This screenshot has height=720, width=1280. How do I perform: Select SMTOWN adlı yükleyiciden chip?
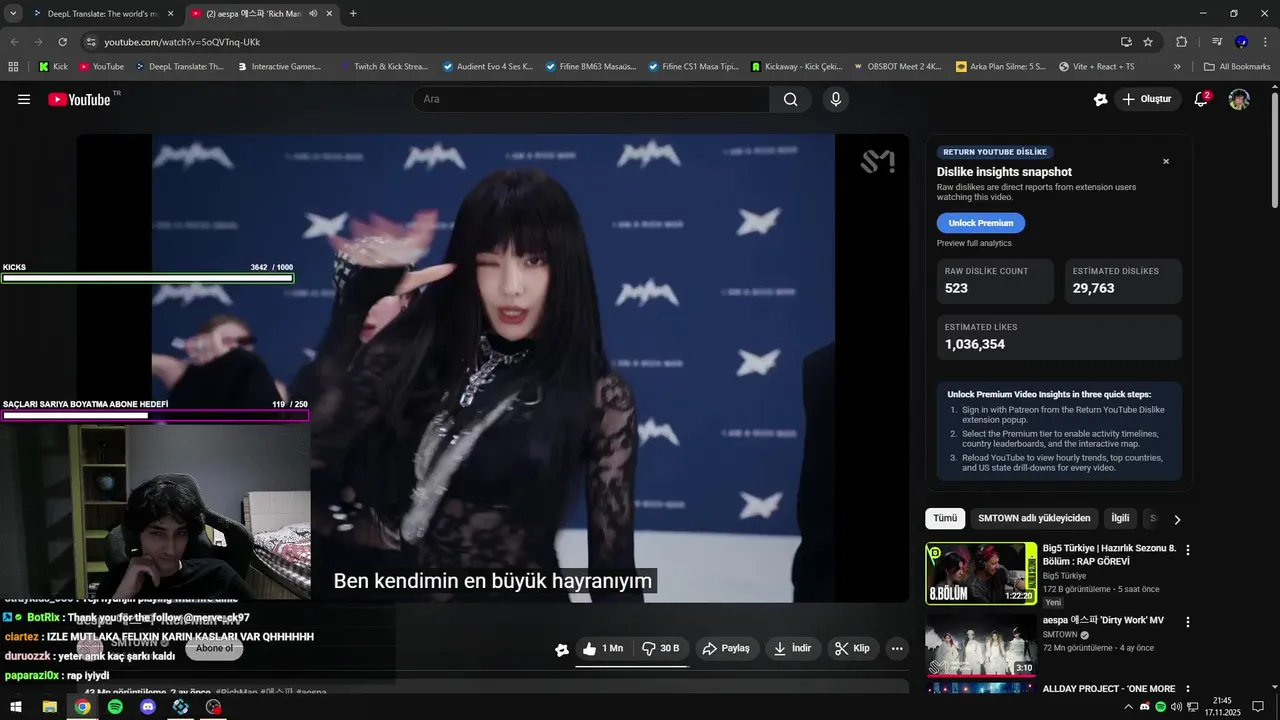(1034, 518)
